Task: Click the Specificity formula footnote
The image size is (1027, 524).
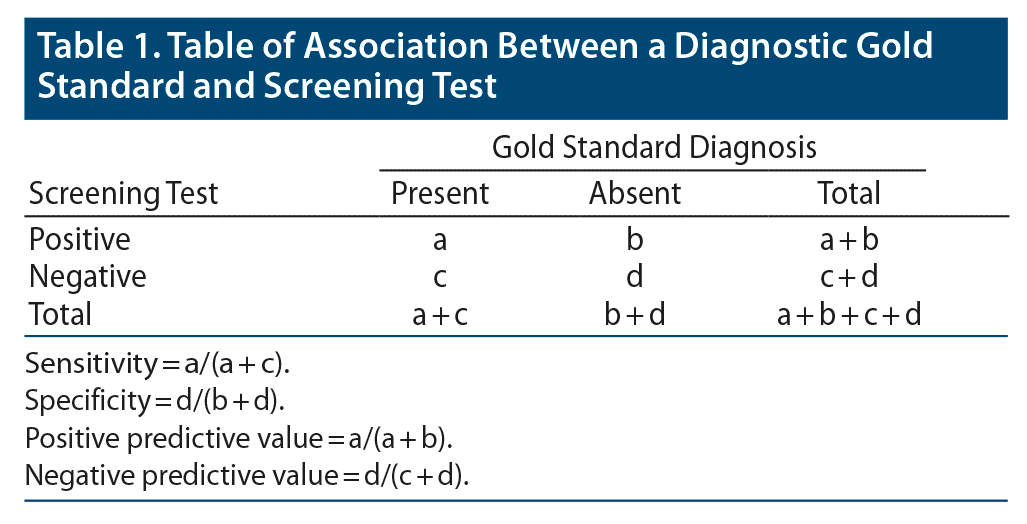Action: coord(157,400)
